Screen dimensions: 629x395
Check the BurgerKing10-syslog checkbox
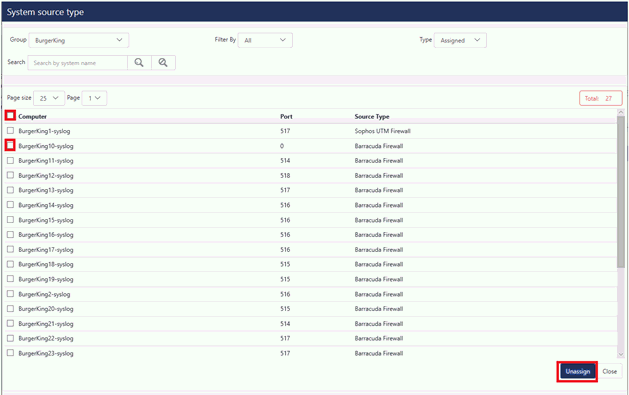[x=10, y=145]
